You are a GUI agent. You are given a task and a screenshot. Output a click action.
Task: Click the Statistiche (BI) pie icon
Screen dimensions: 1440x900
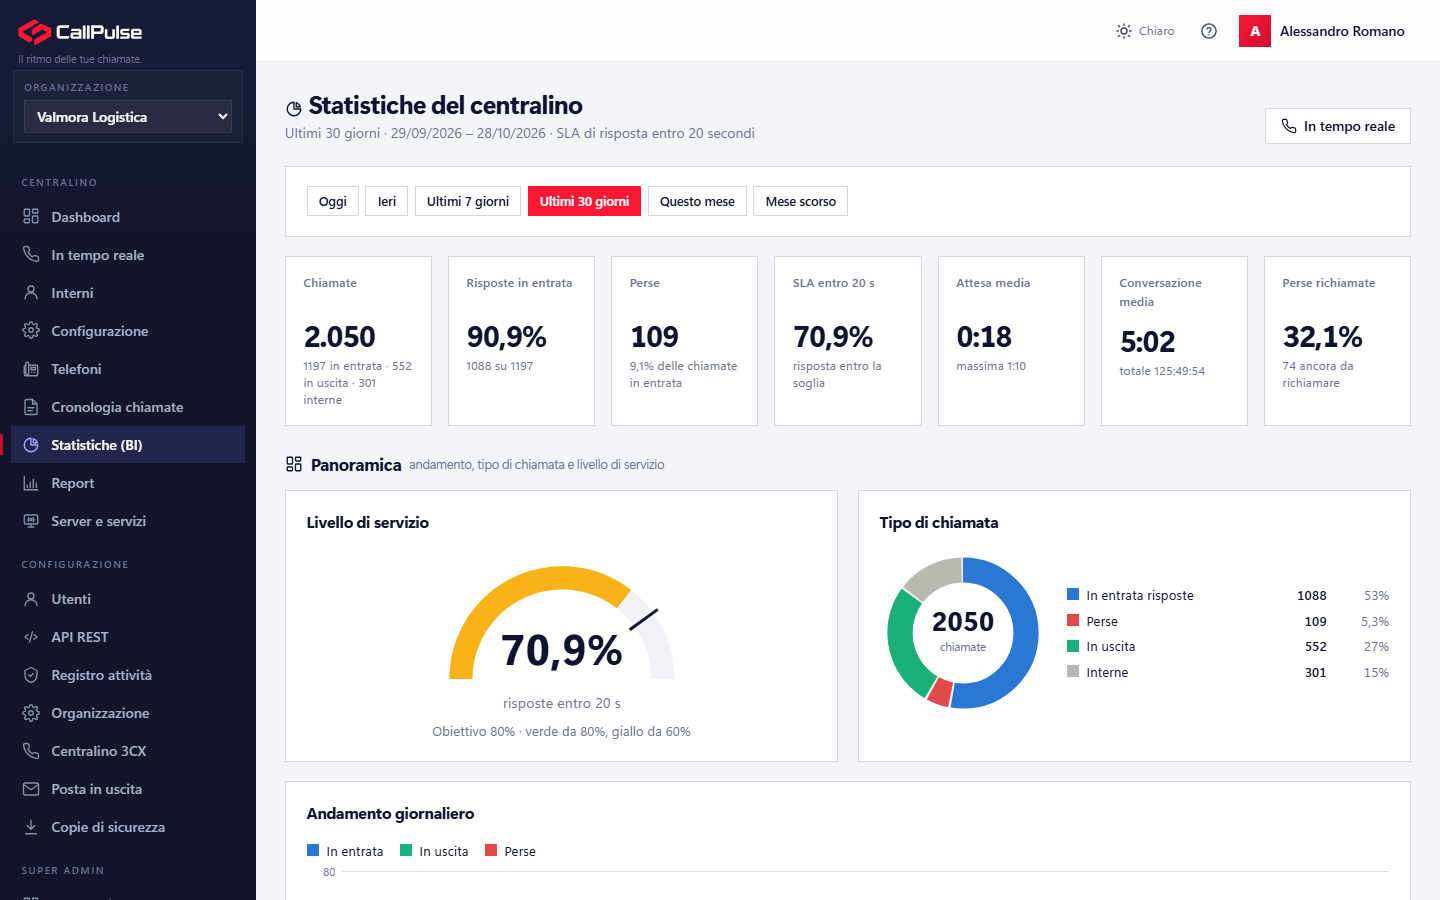click(x=31, y=445)
